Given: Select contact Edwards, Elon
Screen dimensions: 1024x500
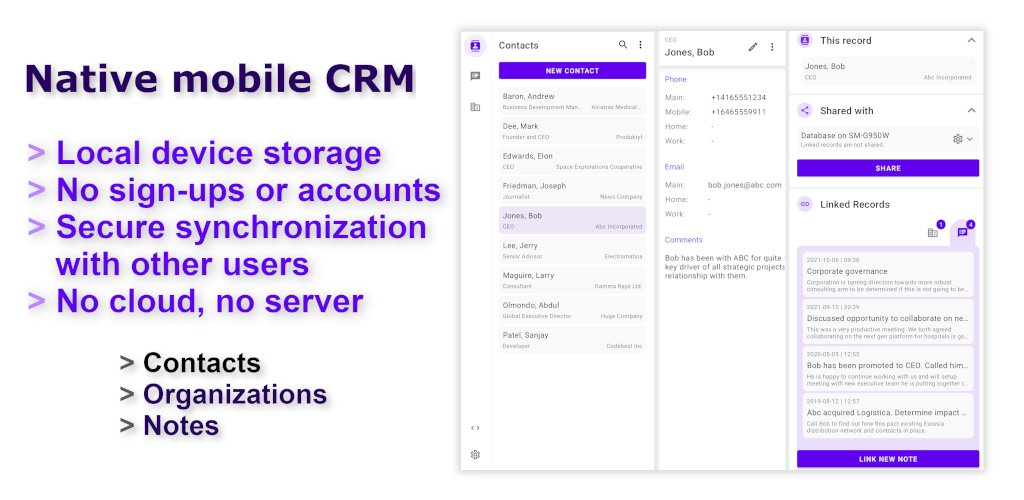Looking at the screenshot, I should click(572, 161).
